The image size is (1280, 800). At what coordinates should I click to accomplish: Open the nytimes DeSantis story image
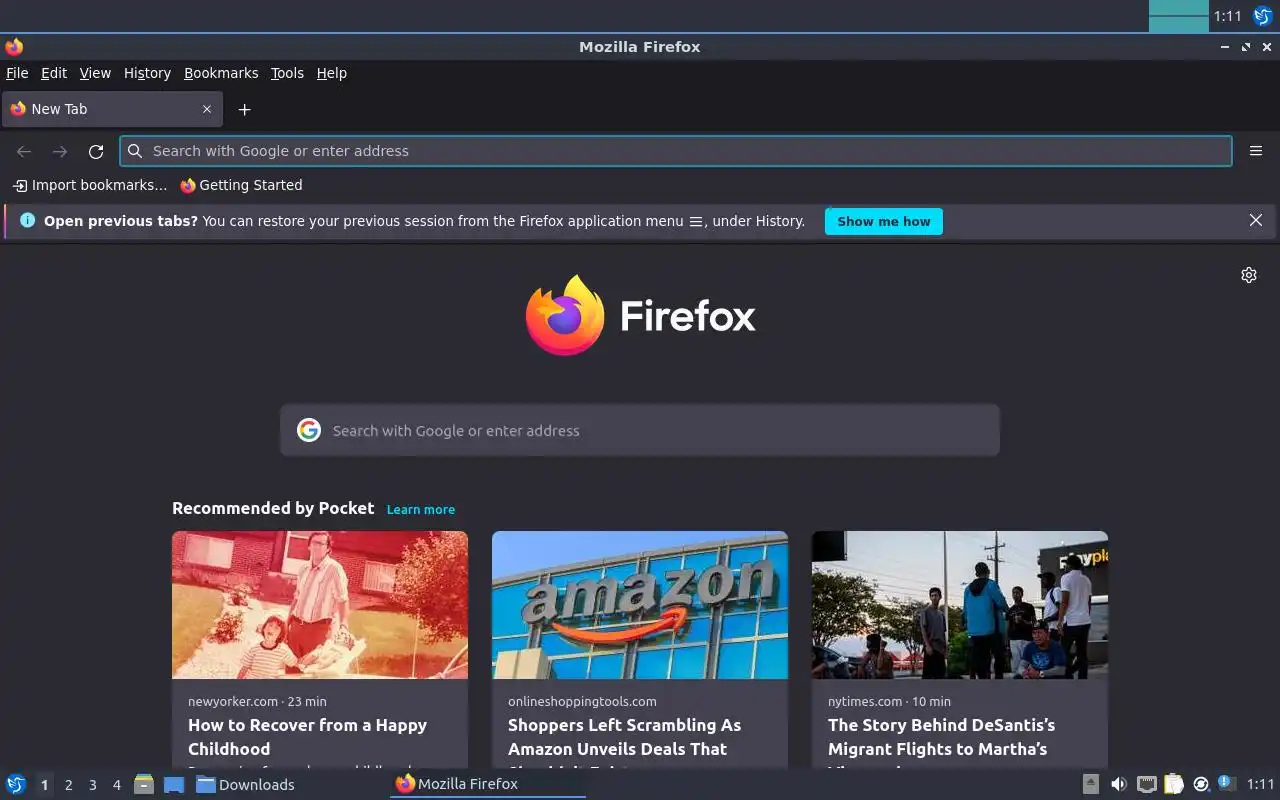pyautogui.click(x=960, y=605)
